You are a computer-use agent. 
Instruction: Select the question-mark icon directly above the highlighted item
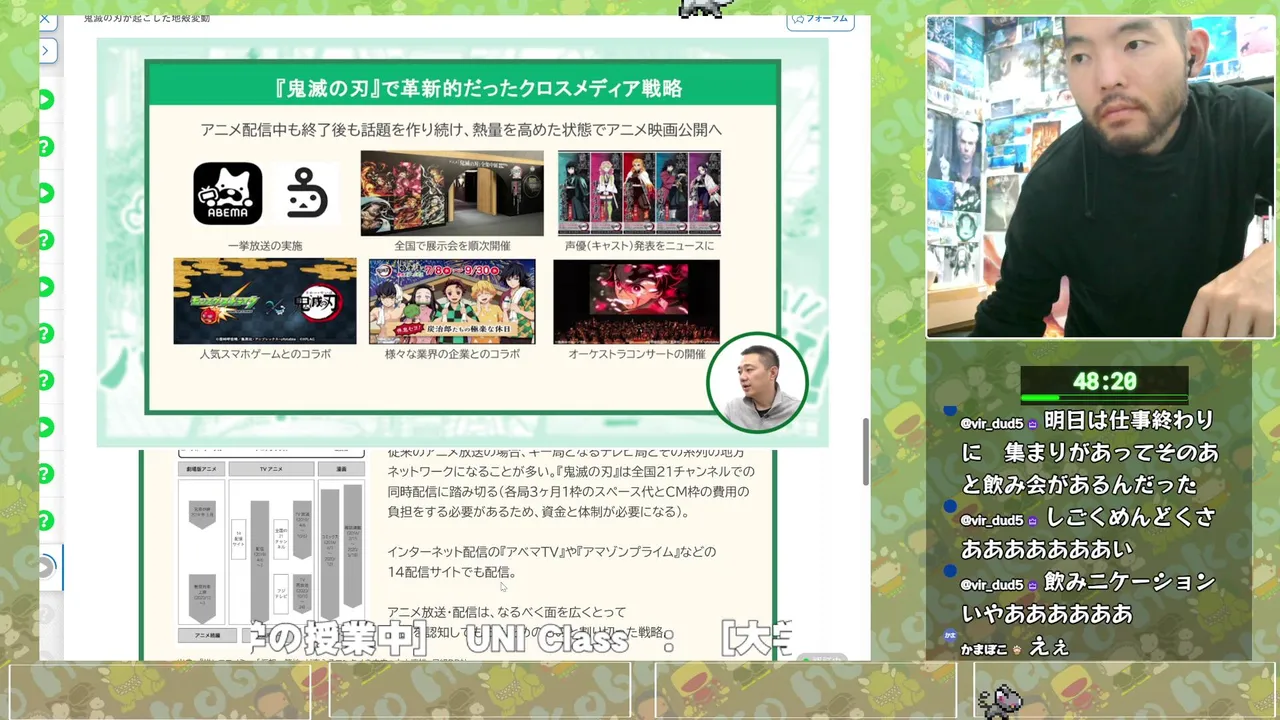[x=45, y=521]
